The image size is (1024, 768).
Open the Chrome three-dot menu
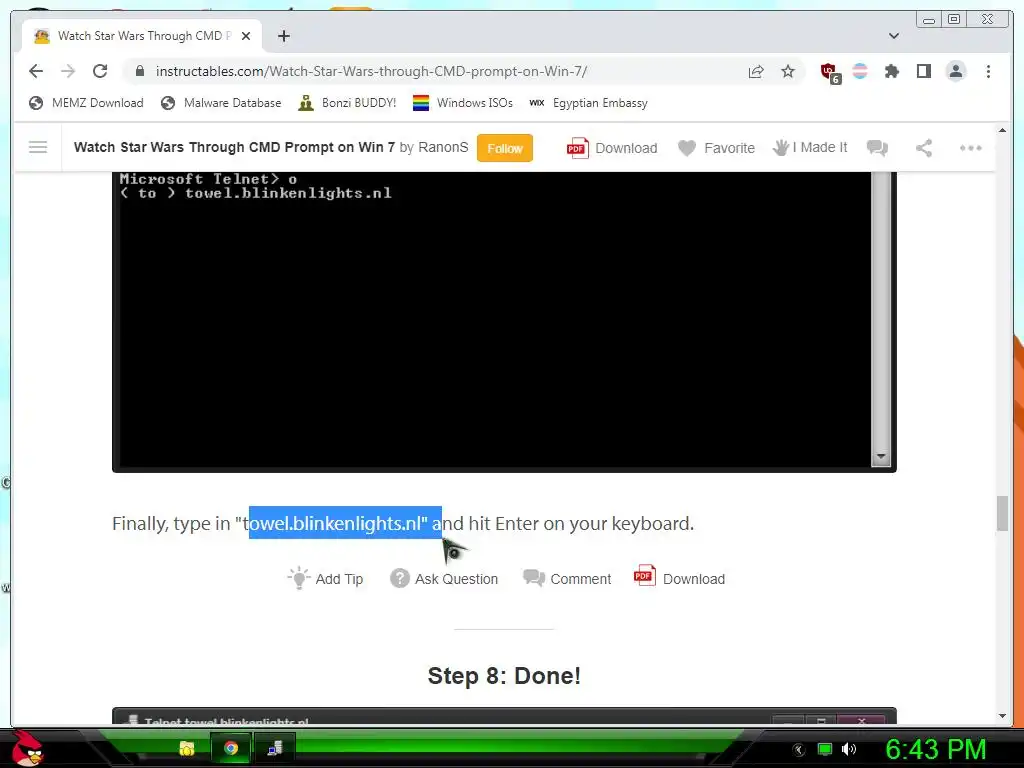(x=988, y=71)
